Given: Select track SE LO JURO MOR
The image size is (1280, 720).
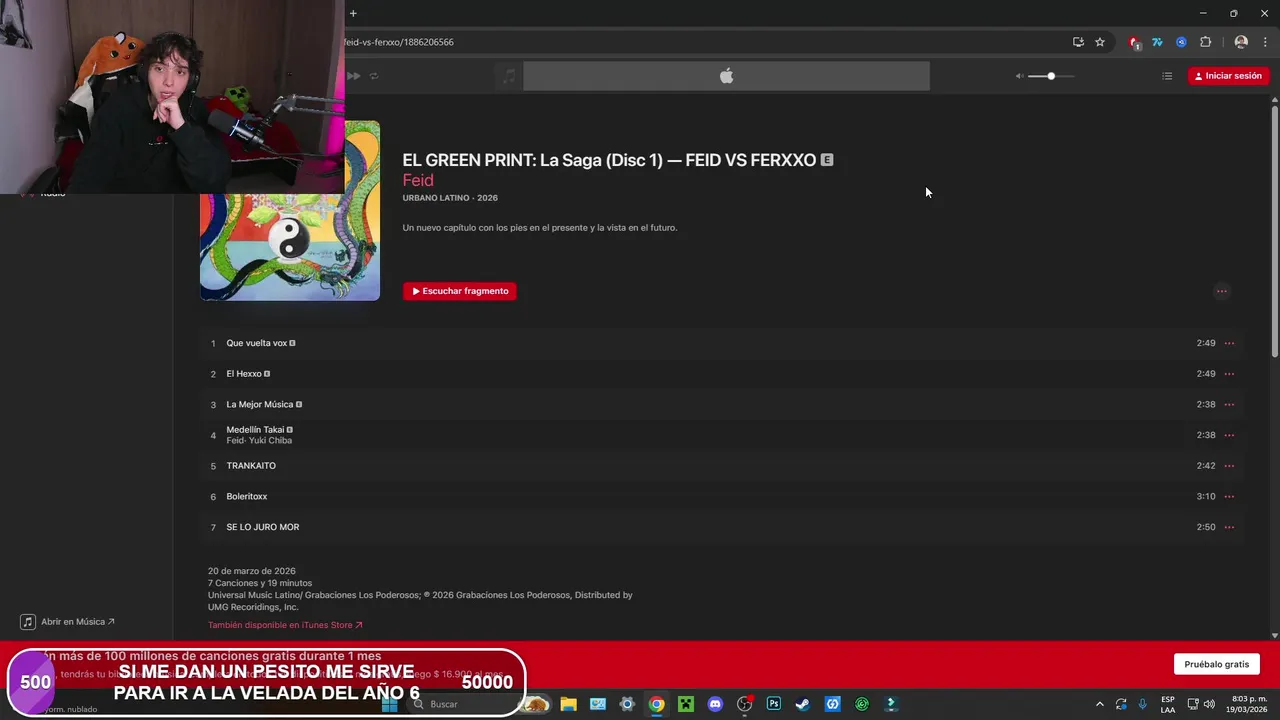Looking at the screenshot, I should click(720, 527).
